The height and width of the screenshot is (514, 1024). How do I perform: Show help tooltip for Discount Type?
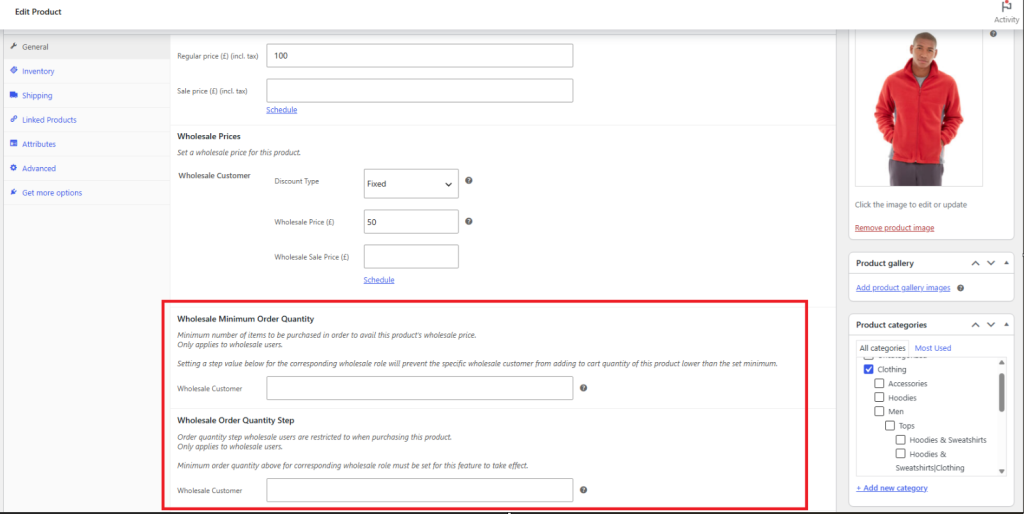(469, 180)
